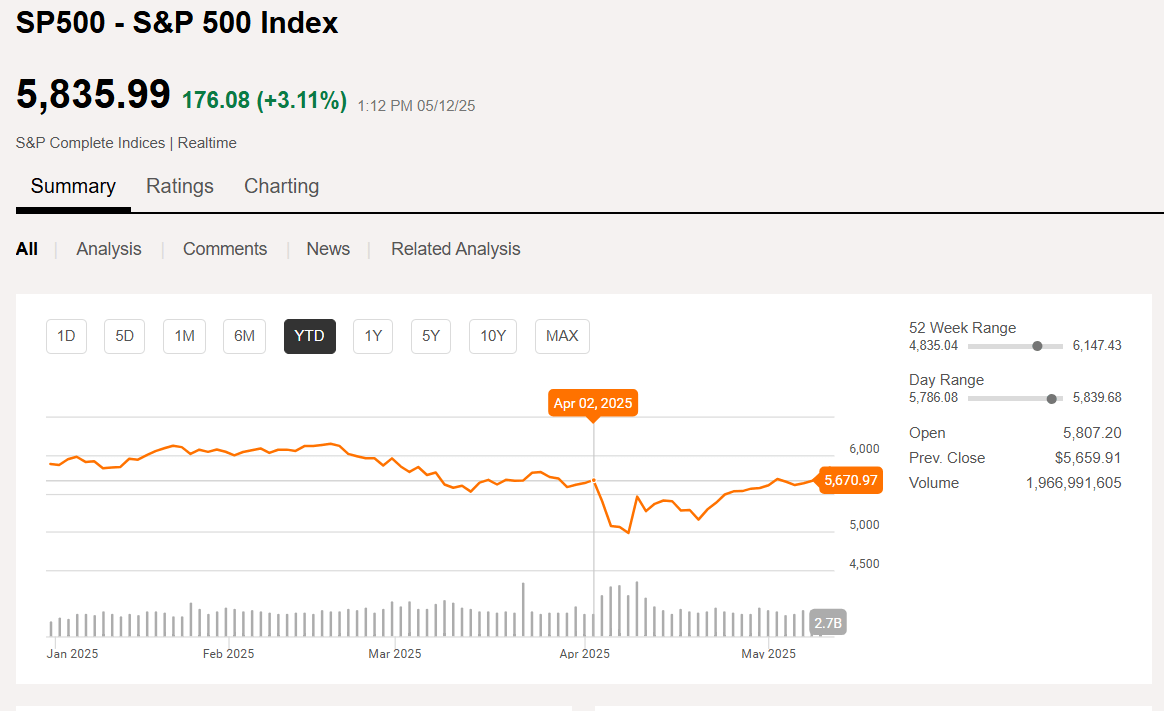Click the Day Range slider handle
The height and width of the screenshot is (711, 1164).
coord(1051,398)
